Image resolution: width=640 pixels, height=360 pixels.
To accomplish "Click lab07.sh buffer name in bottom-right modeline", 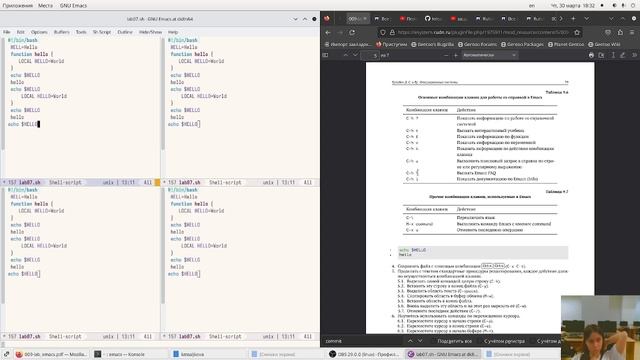I will [x=189, y=337].
